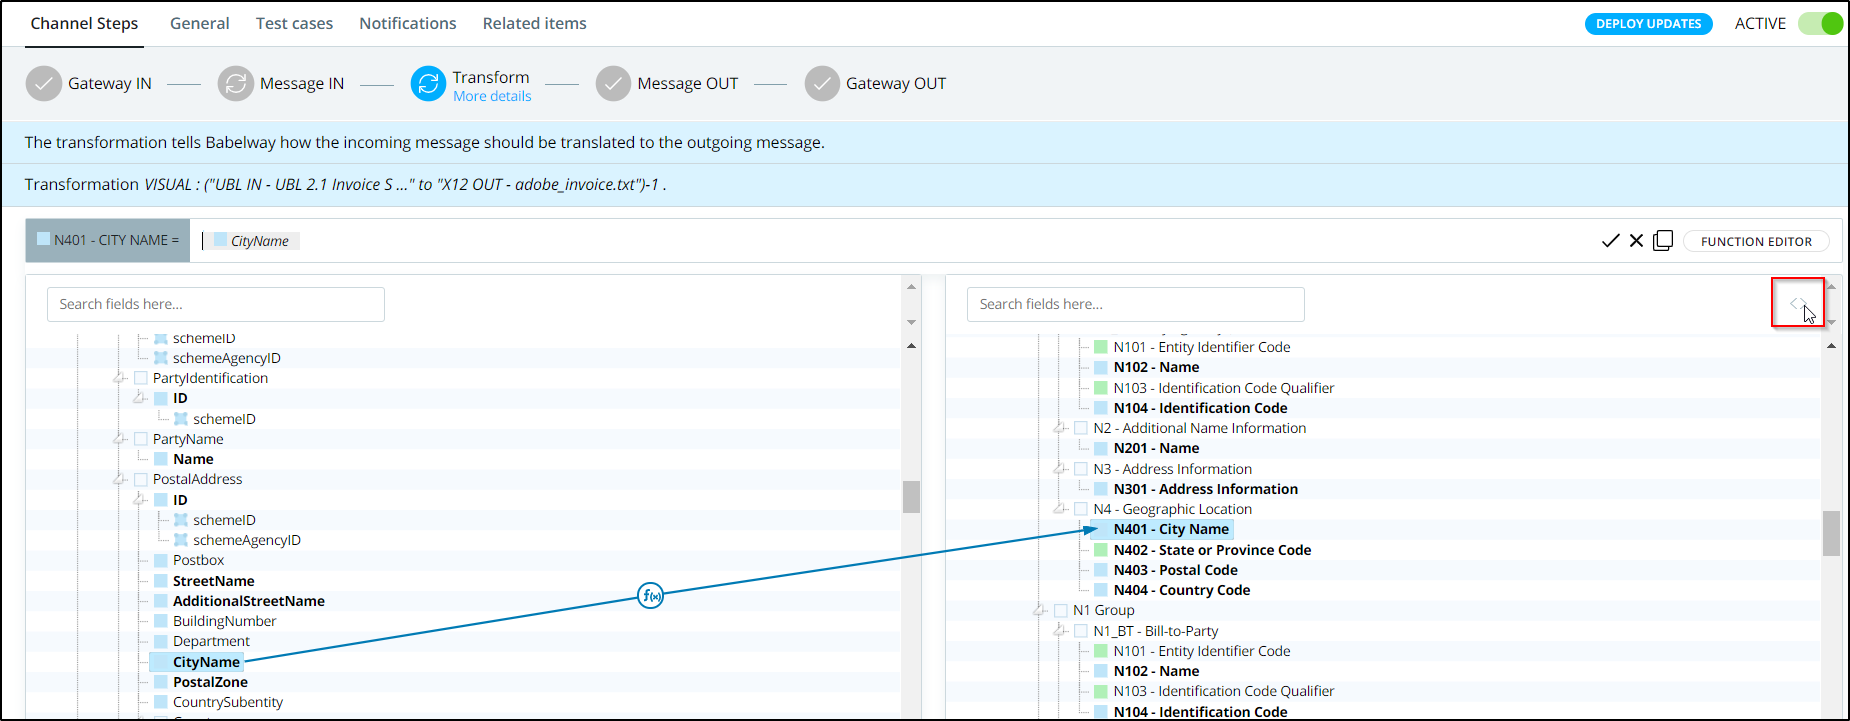The image size is (1850, 721).
Task: Toggle the ACTIVE switch
Action: (x=1820, y=24)
